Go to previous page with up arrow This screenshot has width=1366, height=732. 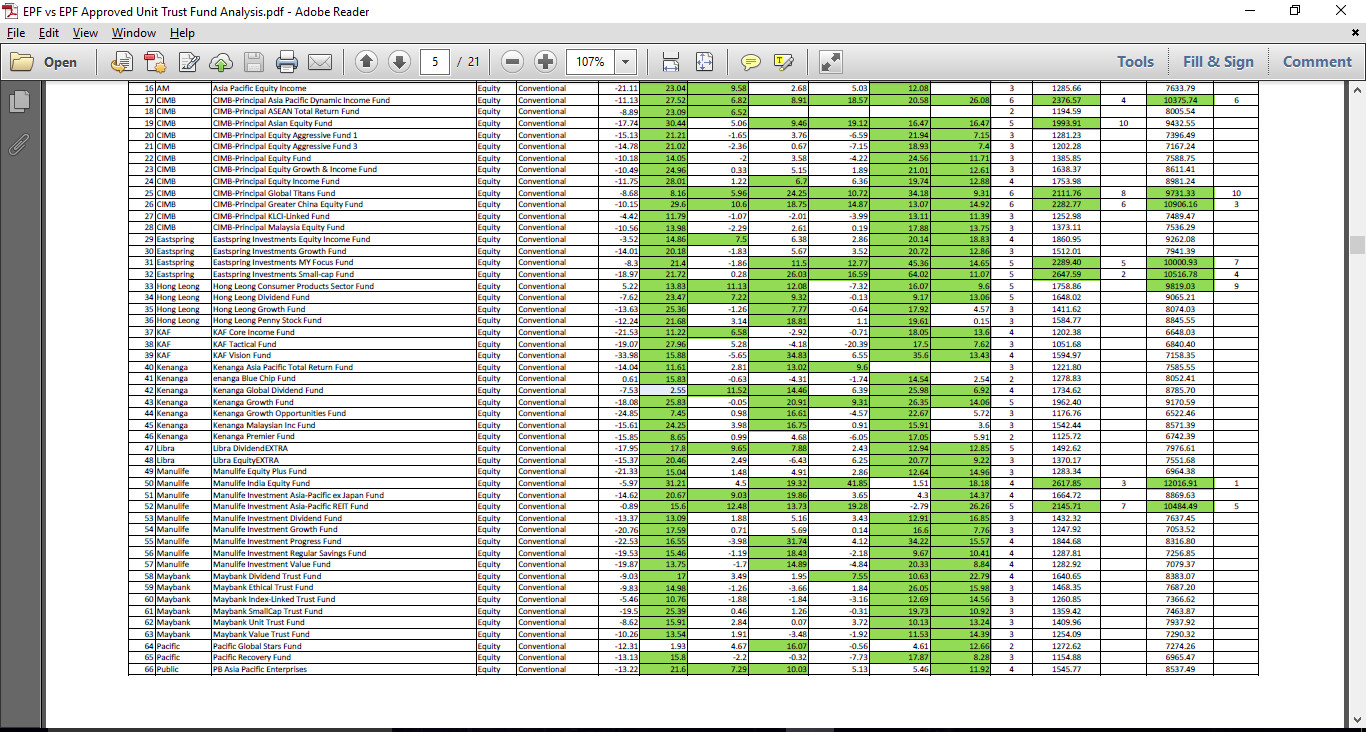click(366, 62)
